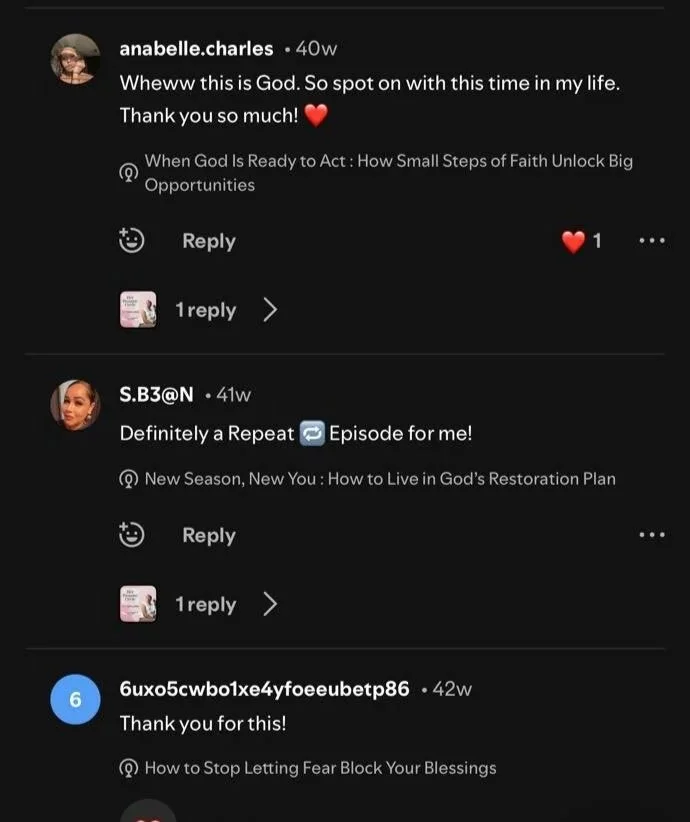Open blue 6 avatar of 6uxo5cwbo1xe4yfoeeubetp86
Screen dimensions: 690x822
75,699
